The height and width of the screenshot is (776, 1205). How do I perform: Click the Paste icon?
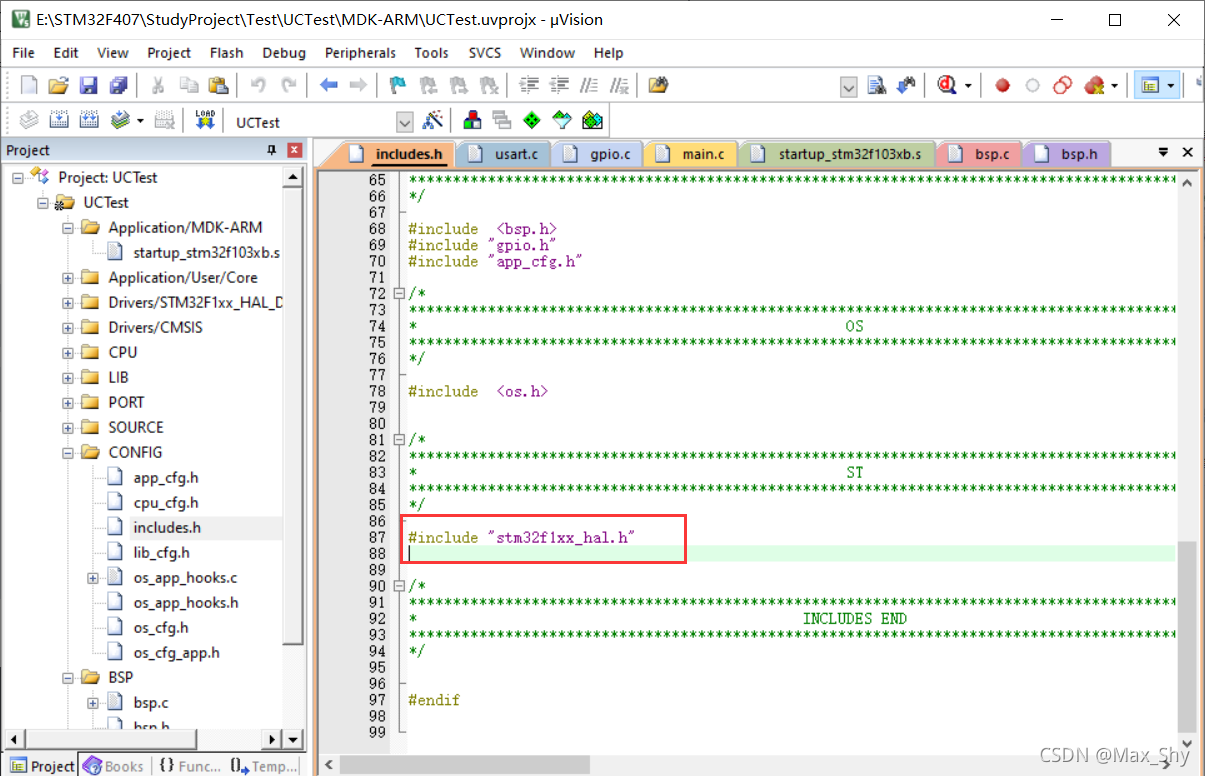[x=218, y=86]
